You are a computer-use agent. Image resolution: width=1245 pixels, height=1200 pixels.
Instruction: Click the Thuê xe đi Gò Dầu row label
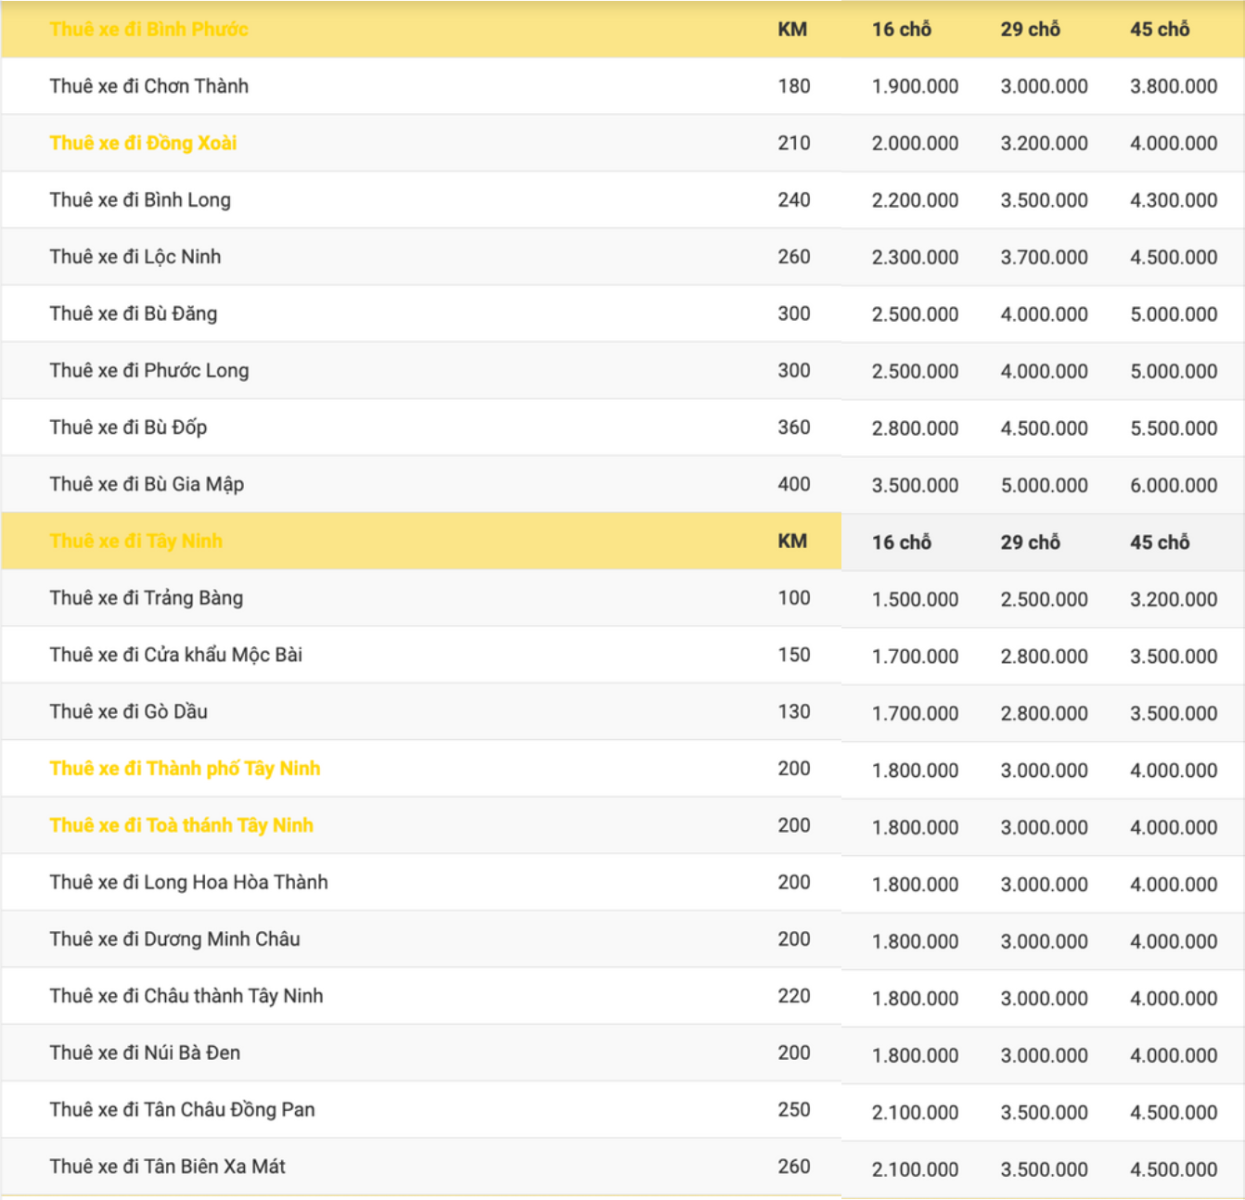click(129, 711)
